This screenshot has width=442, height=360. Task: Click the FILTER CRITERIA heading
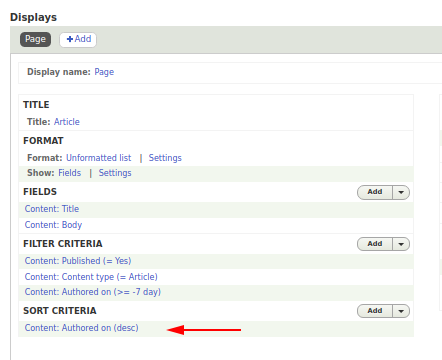coord(63,244)
